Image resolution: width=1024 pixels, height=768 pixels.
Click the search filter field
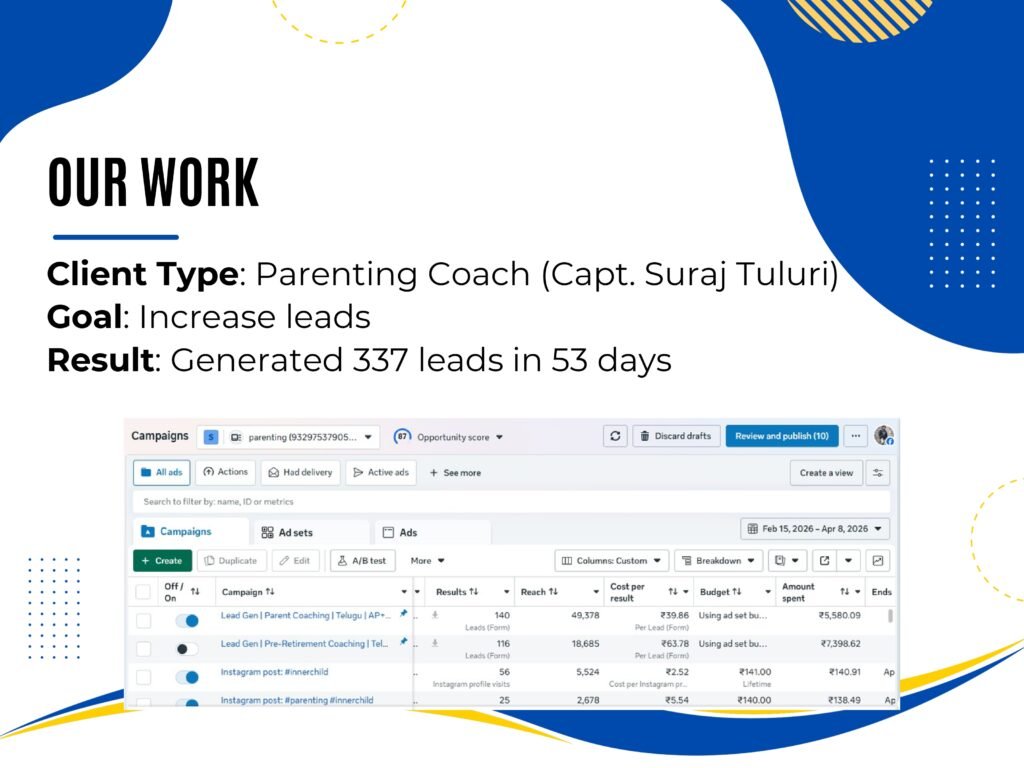(511, 502)
